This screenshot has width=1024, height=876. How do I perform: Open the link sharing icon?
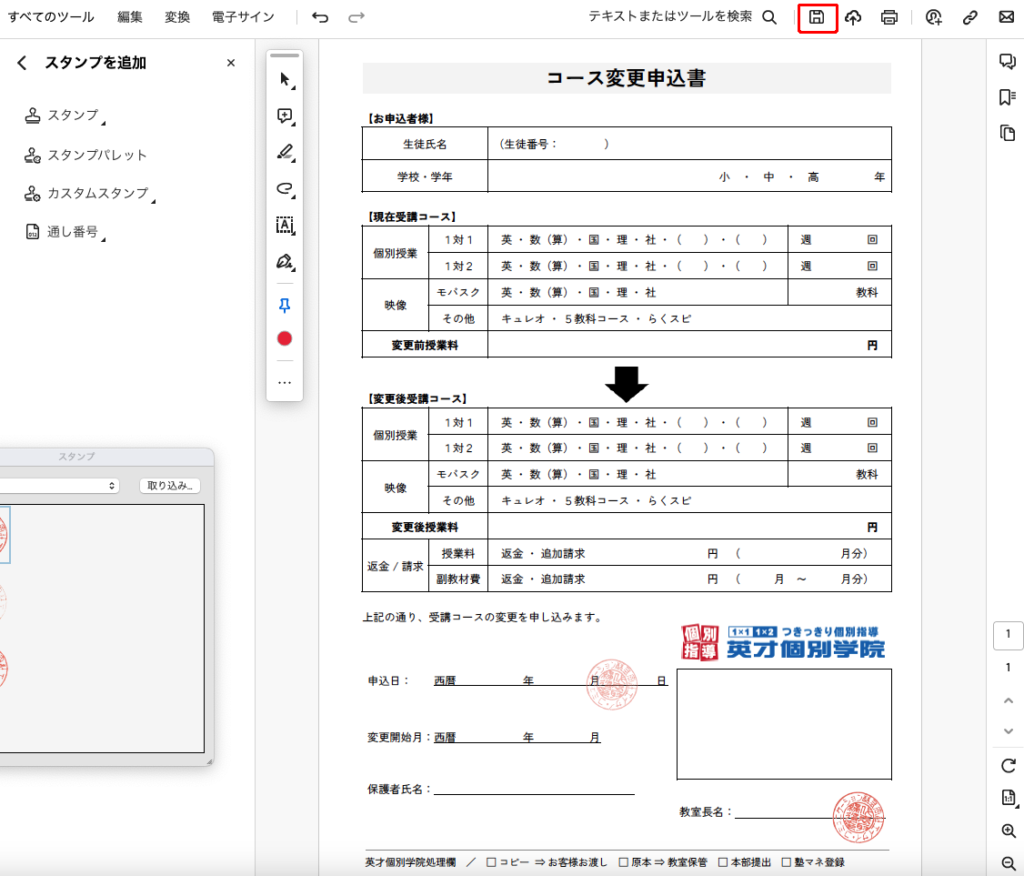969,17
